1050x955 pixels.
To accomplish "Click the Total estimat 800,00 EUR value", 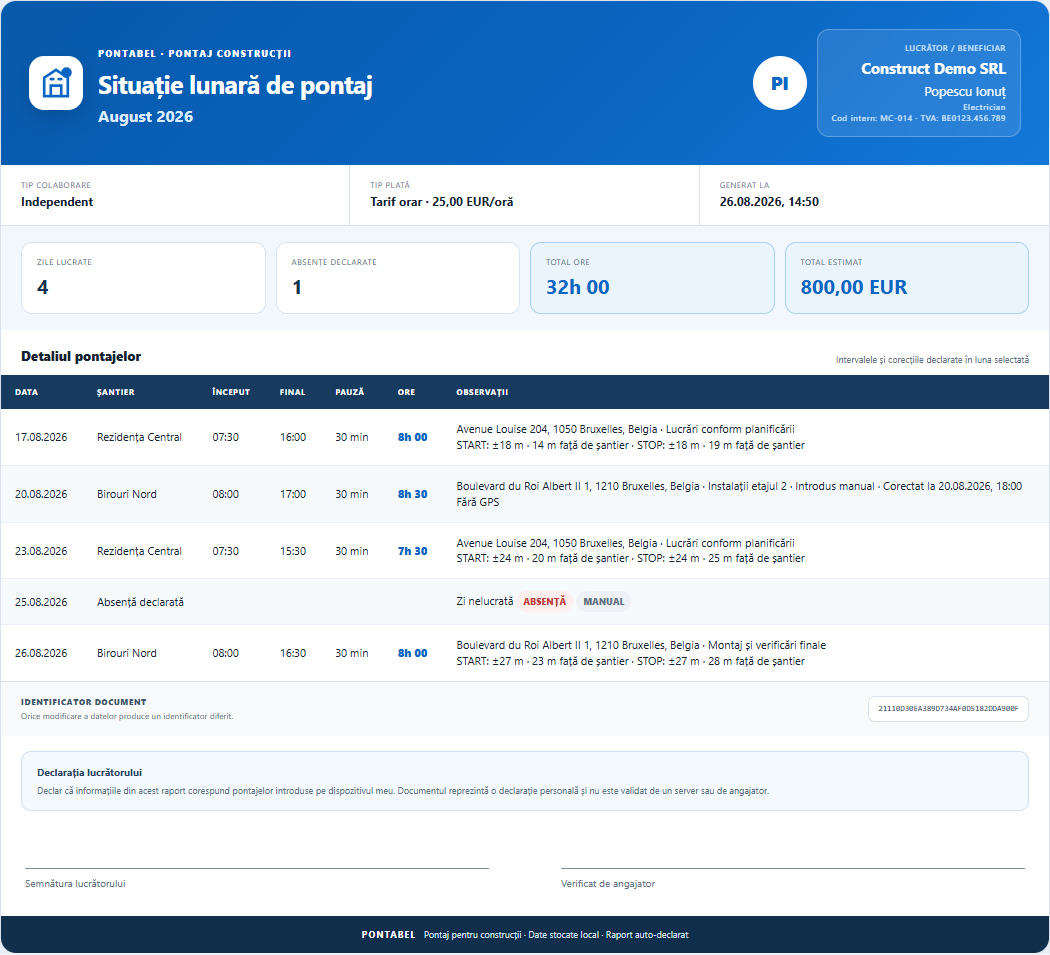I will (x=854, y=287).
